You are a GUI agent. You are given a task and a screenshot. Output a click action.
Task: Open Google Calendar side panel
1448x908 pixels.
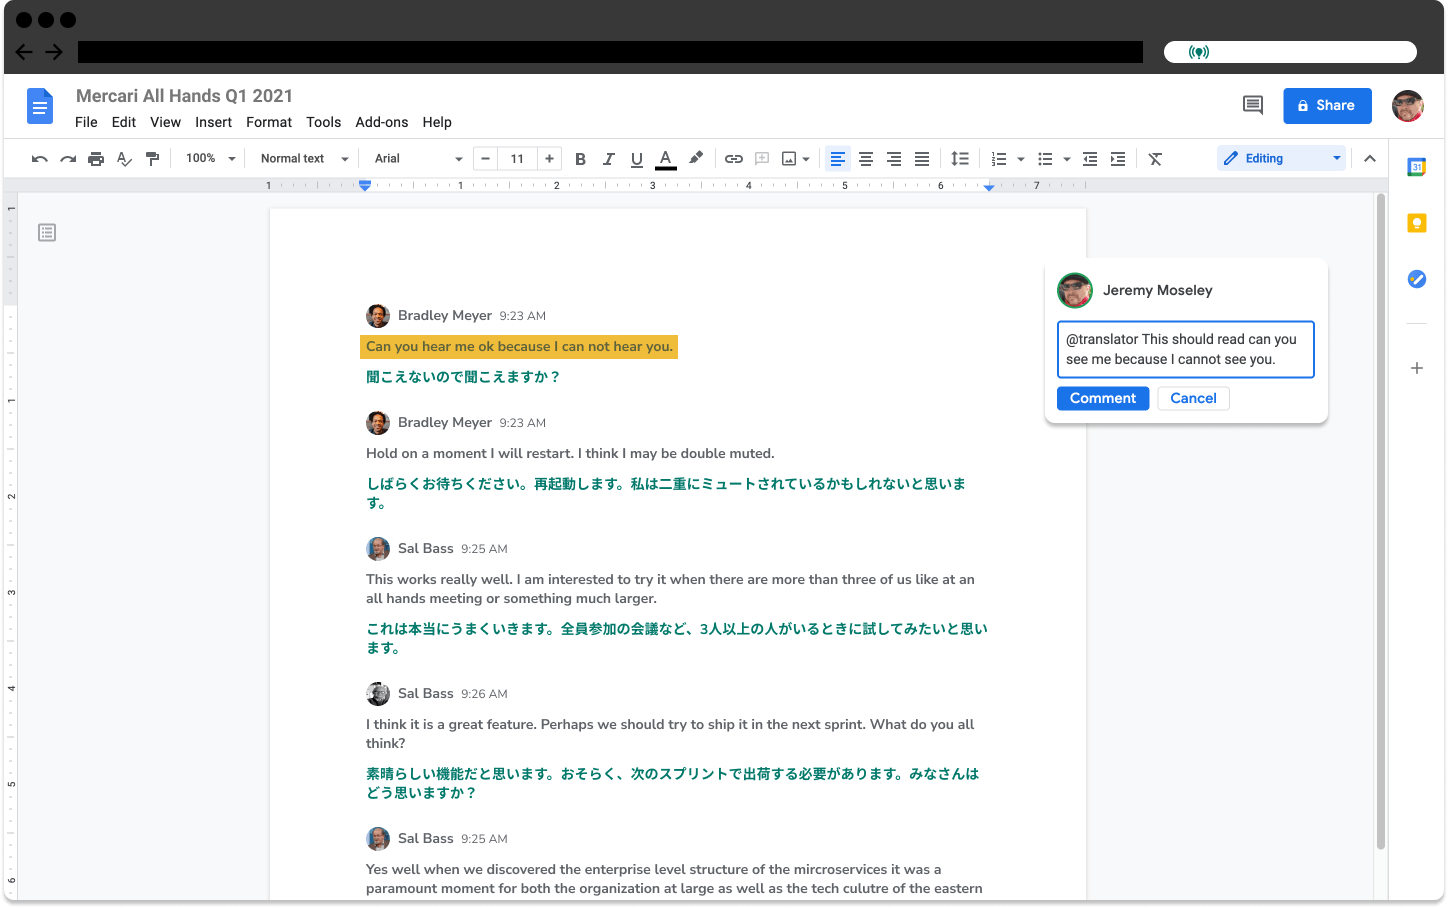1416,167
